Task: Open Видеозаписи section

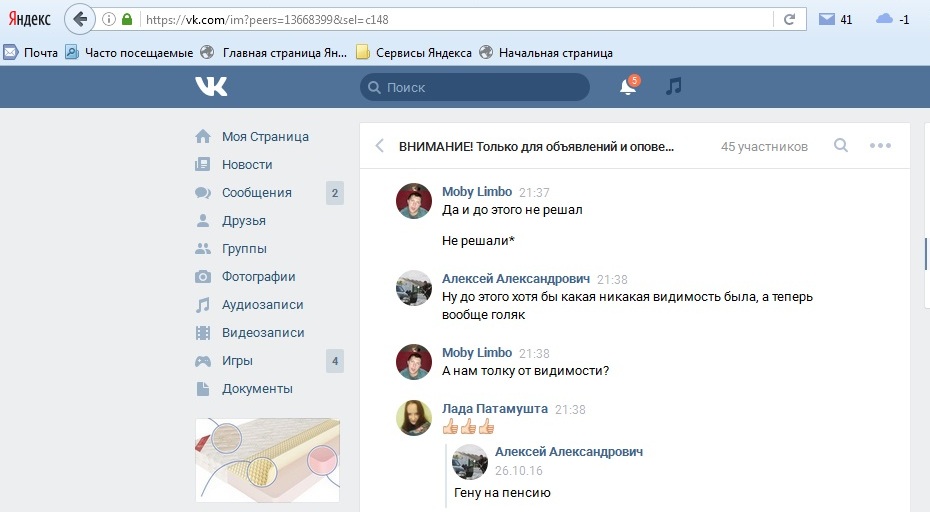Action: [x=263, y=333]
